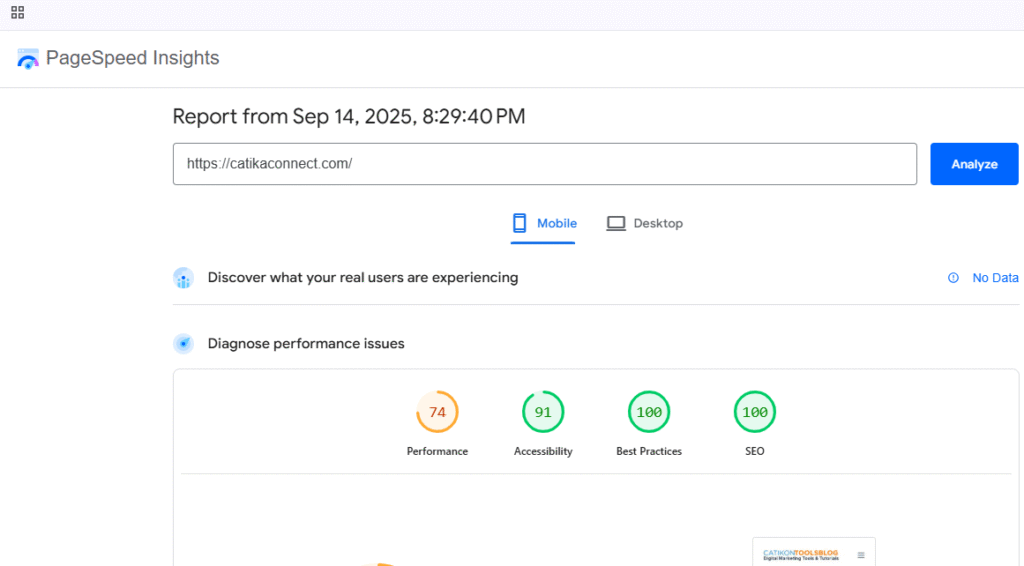Screen dimensions: 1024x566
Task: Click the info icon beside No Data
Action: pyautogui.click(x=953, y=278)
